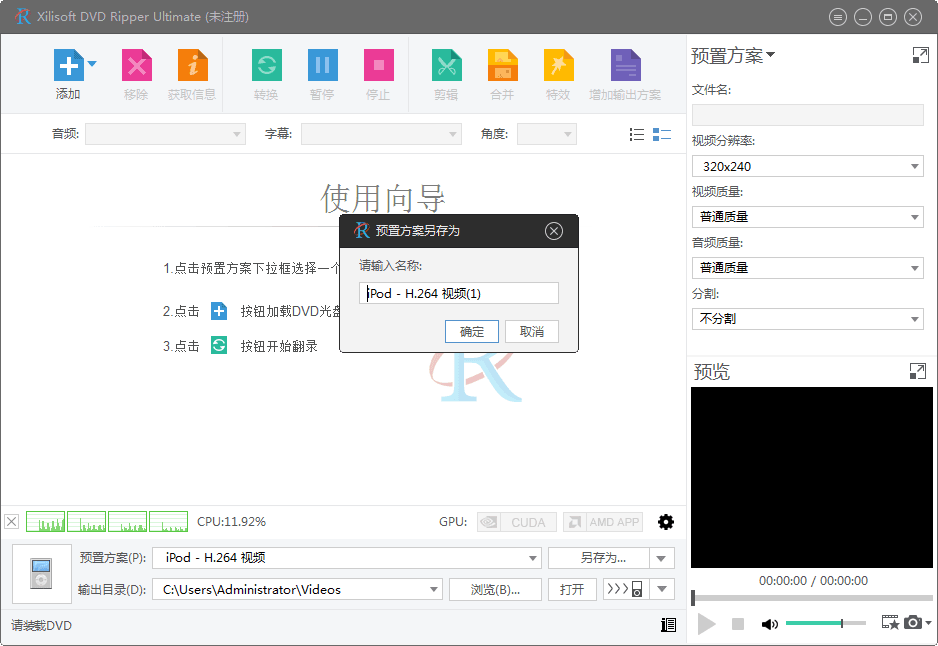The height and width of the screenshot is (646, 938).
Task: Click the CPU:11.92% usage text
Action: coord(232,522)
